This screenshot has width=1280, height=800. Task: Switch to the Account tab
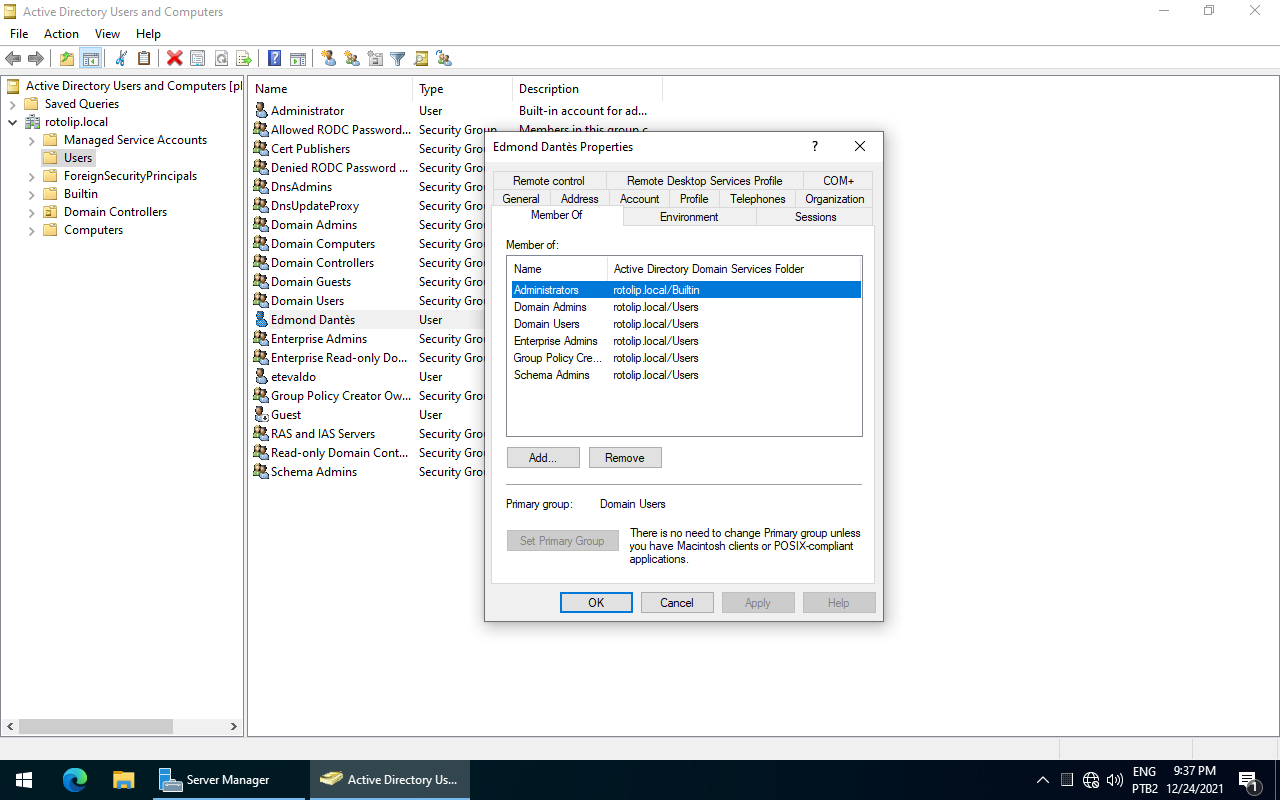pos(639,199)
